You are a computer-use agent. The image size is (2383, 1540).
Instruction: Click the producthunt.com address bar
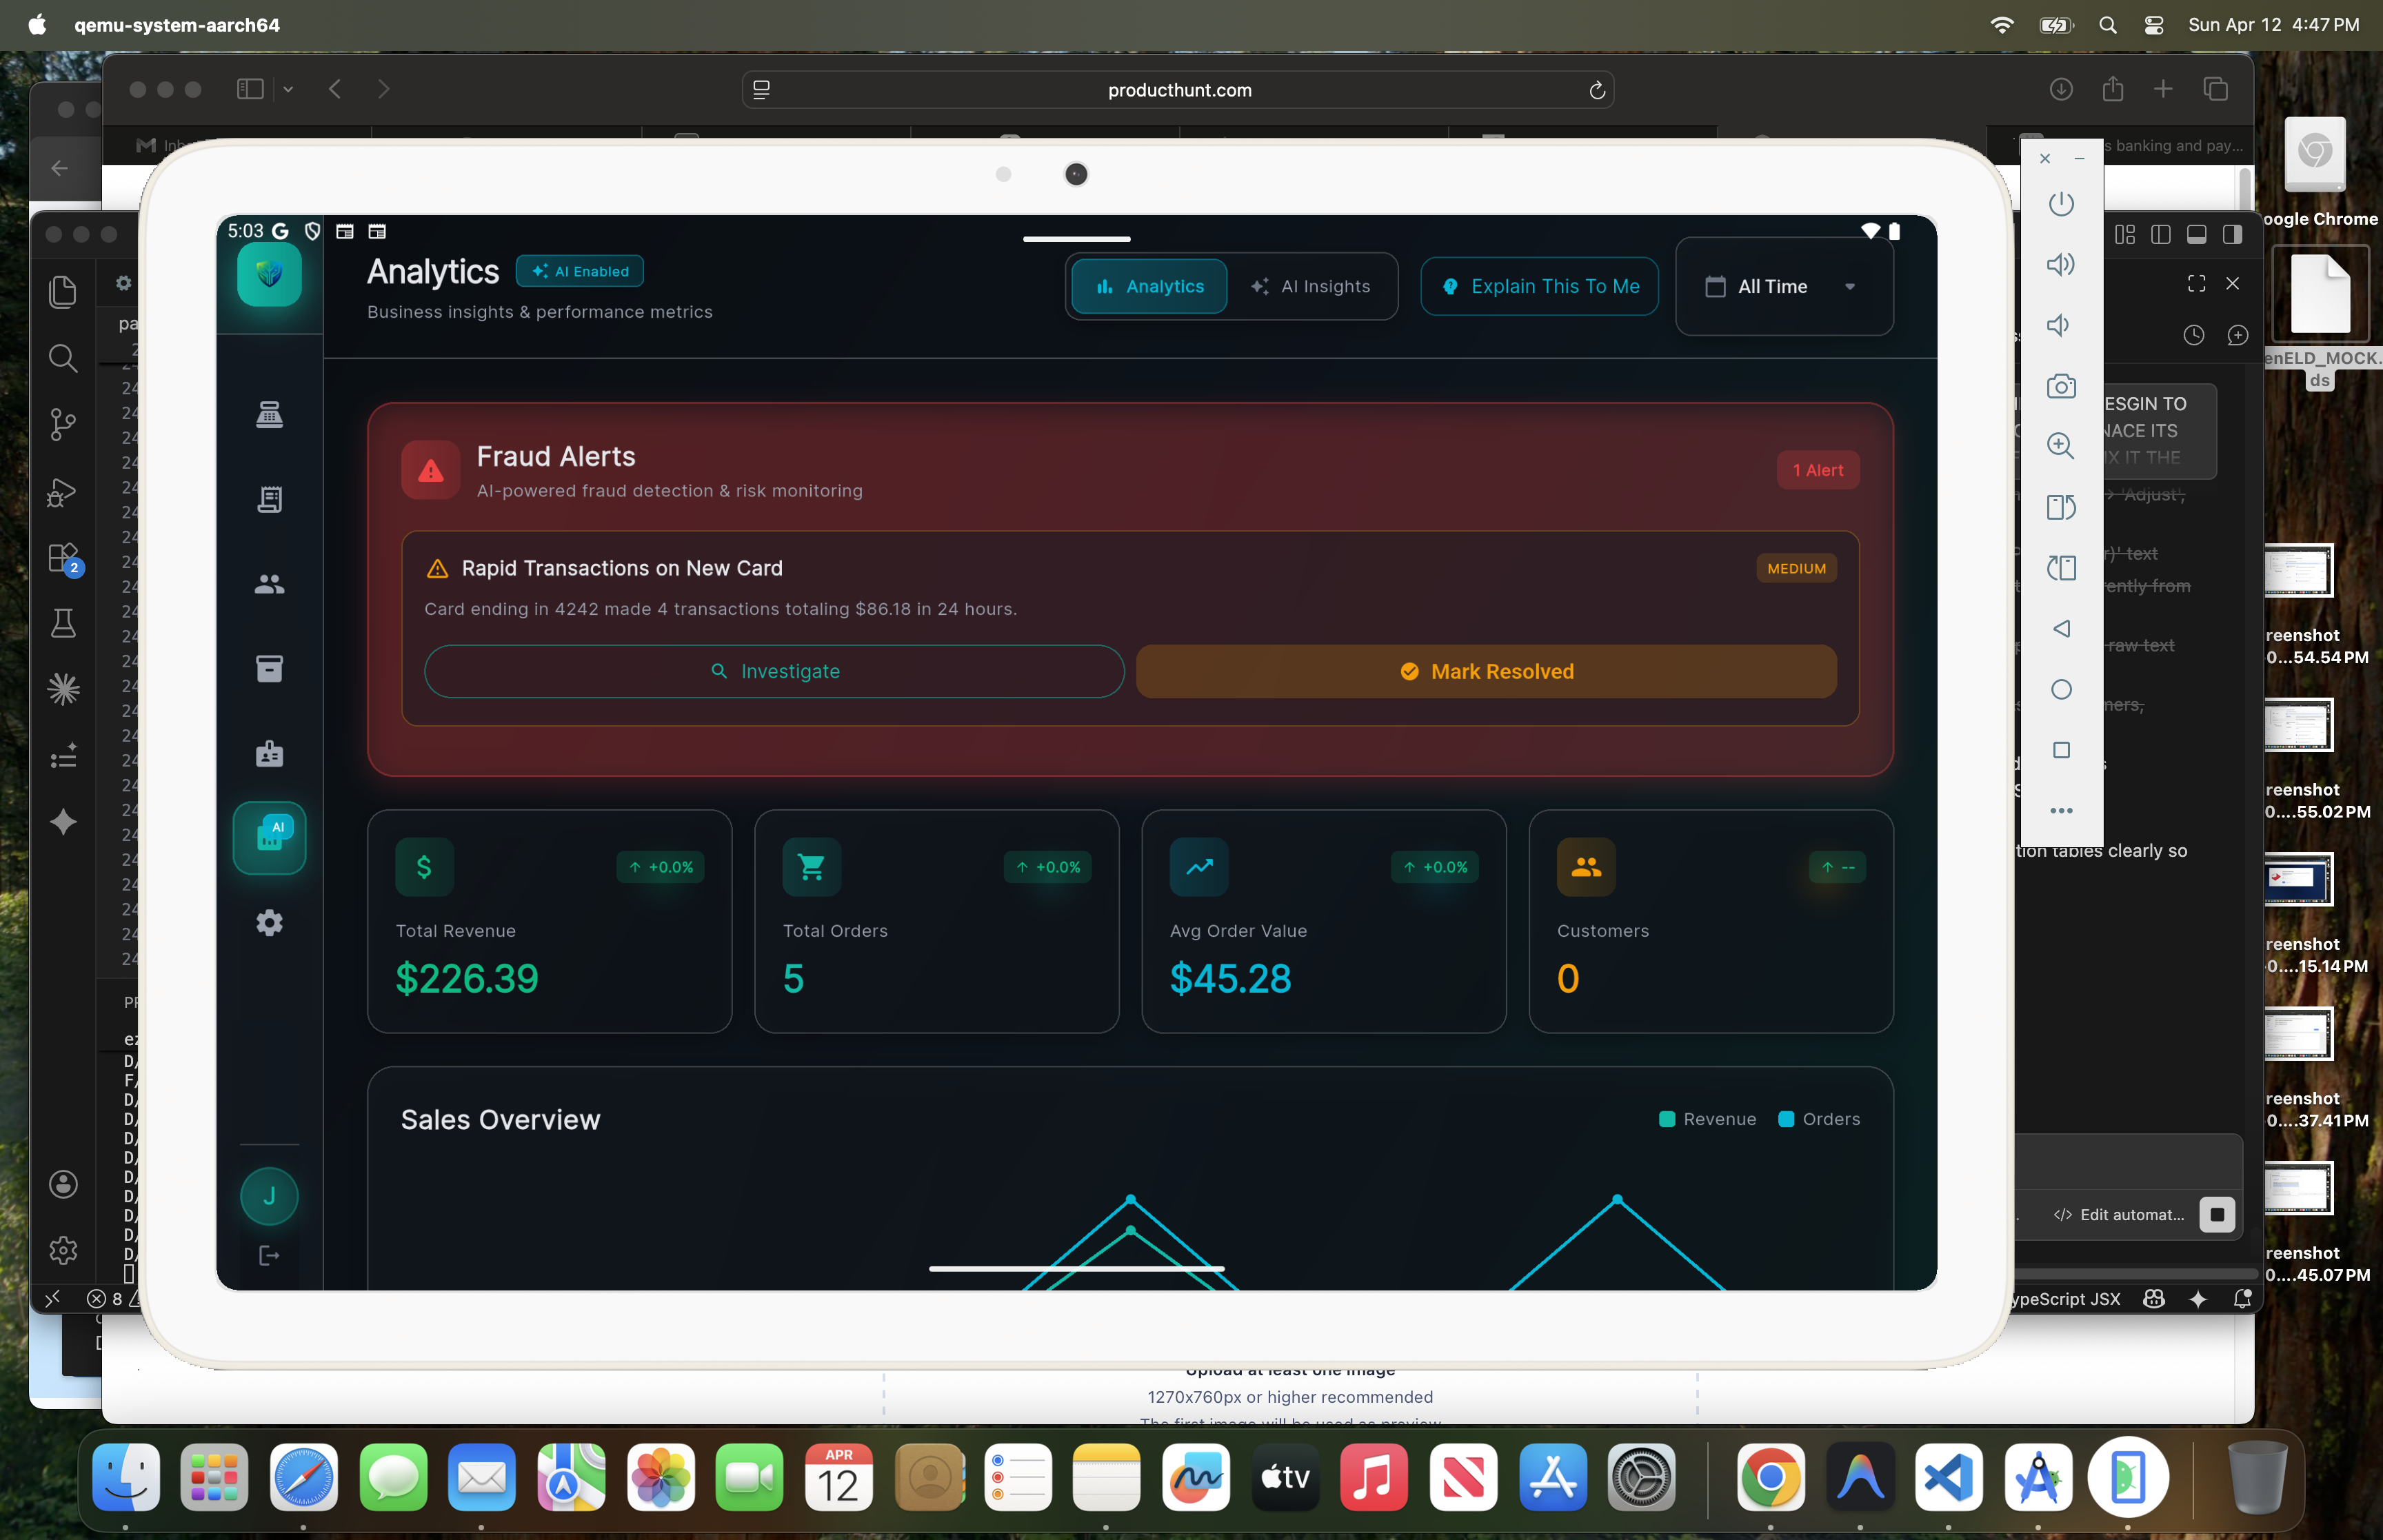(1178, 90)
